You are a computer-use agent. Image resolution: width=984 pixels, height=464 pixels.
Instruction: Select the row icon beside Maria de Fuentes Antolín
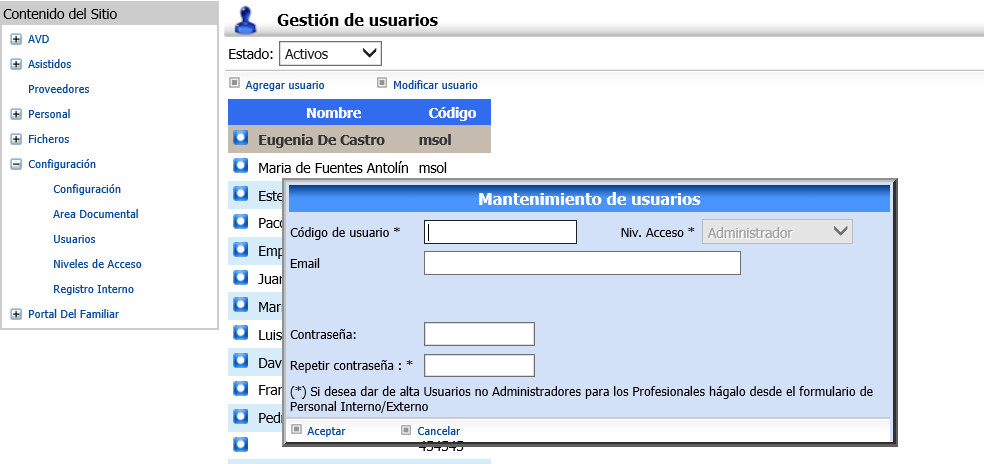(240, 166)
